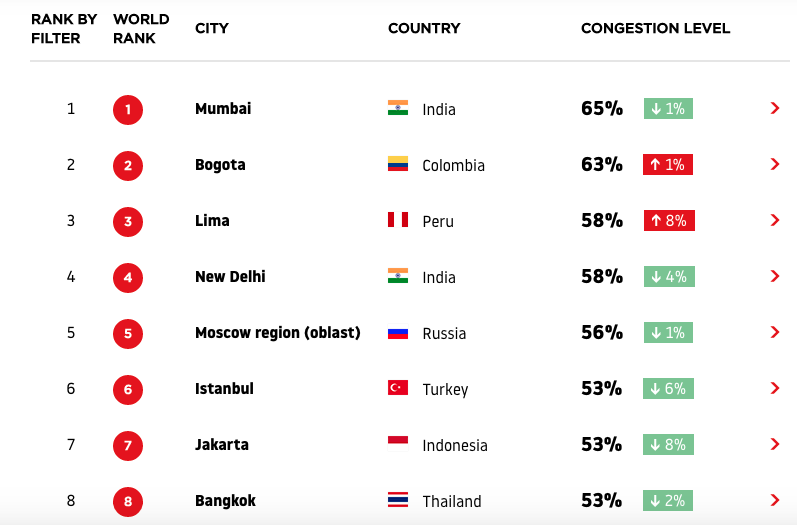Open the Moscow region (oblast) link
Viewport: 797px width, 525px height.
[278, 332]
